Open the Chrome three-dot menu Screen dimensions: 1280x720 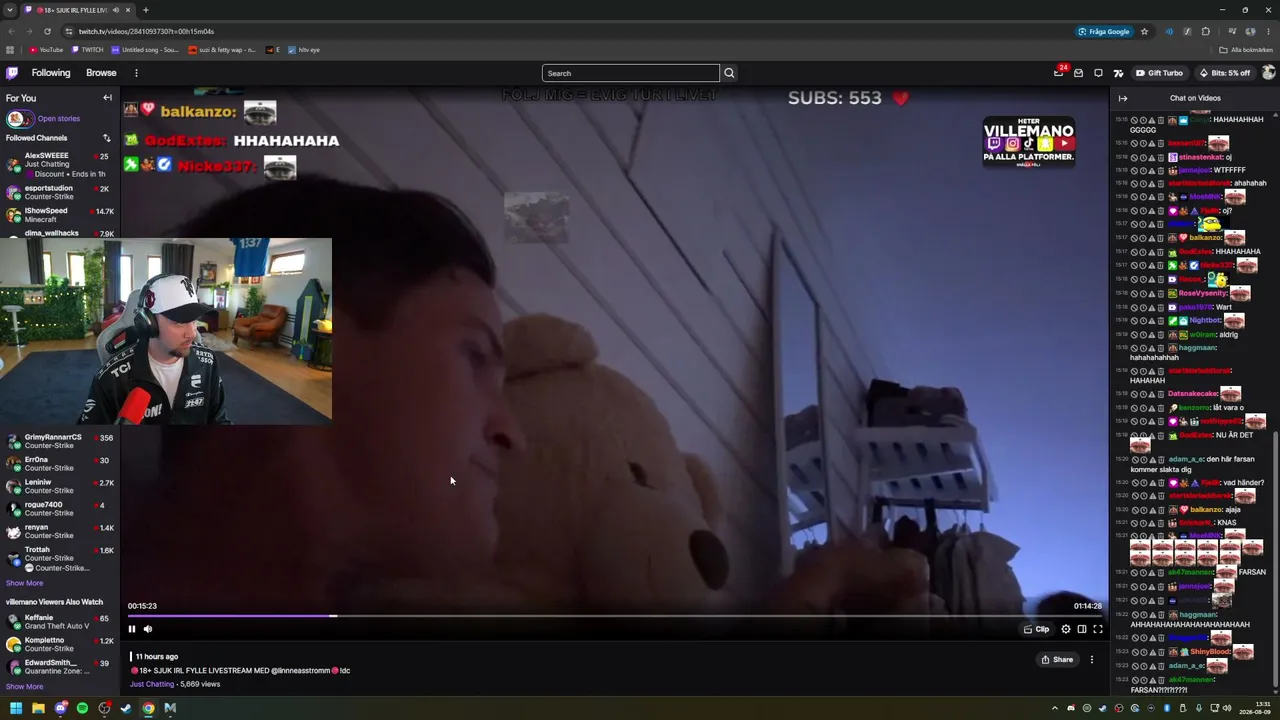(x=1270, y=31)
